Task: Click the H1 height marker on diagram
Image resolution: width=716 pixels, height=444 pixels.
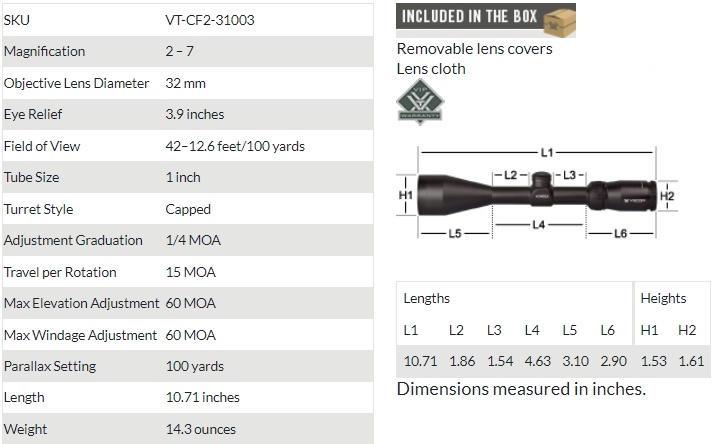Action: (405, 195)
